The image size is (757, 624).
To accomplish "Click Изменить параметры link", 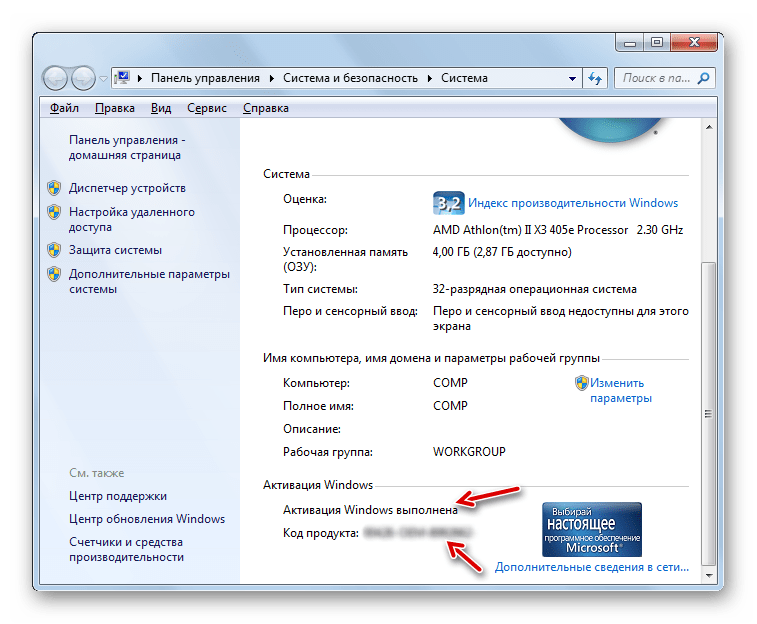I will pos(621,390).
